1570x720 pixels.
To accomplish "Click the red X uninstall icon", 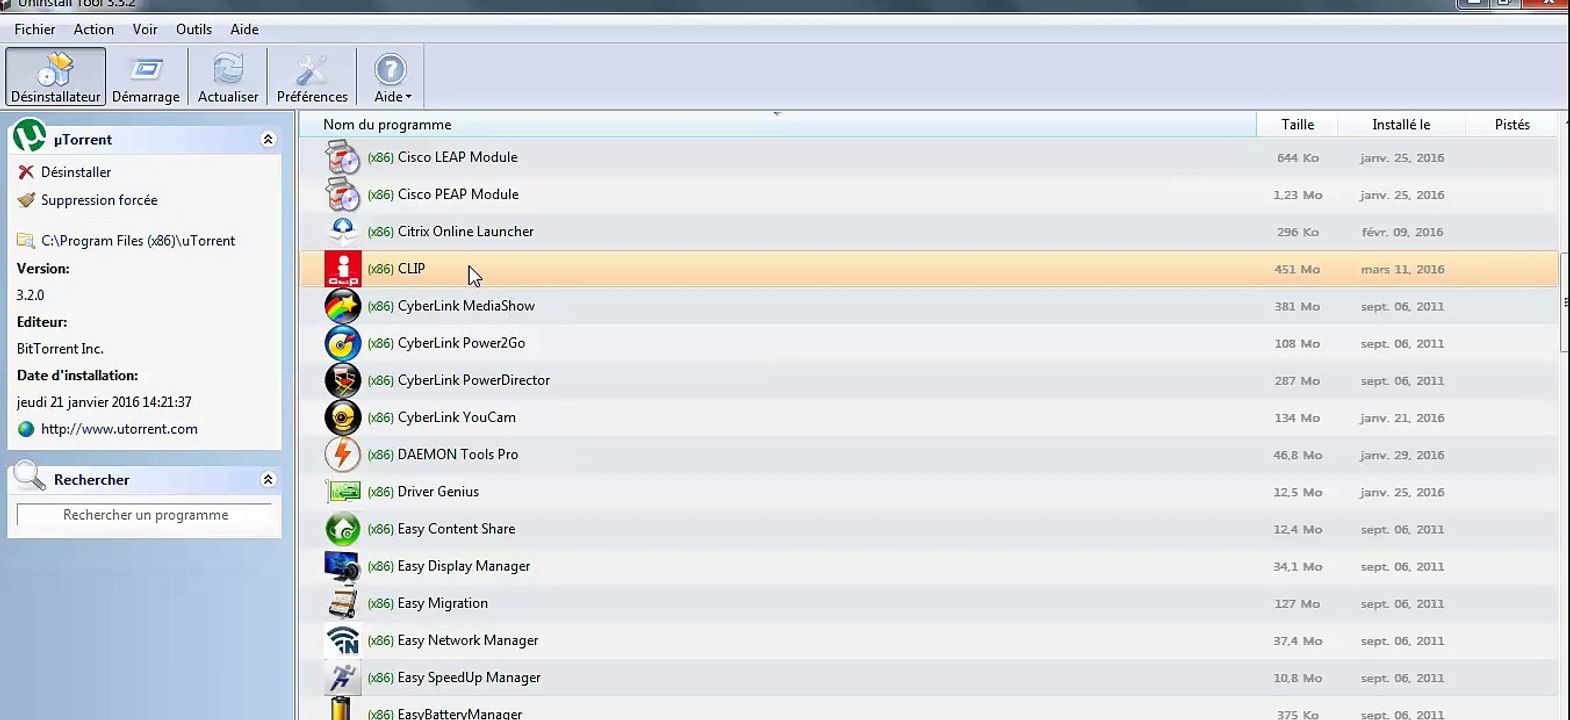I will click(x=26, y=172).
